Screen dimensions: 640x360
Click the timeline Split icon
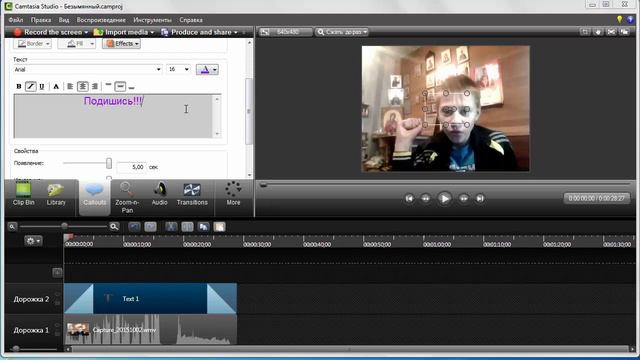(x=187, y=227)
